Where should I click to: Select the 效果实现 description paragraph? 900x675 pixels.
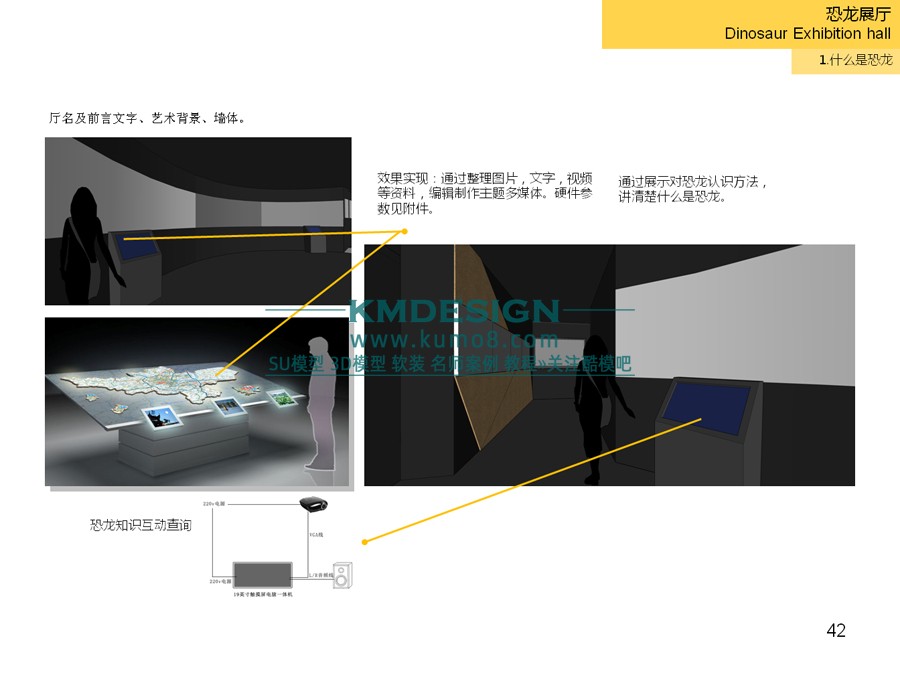pos(484,193)
